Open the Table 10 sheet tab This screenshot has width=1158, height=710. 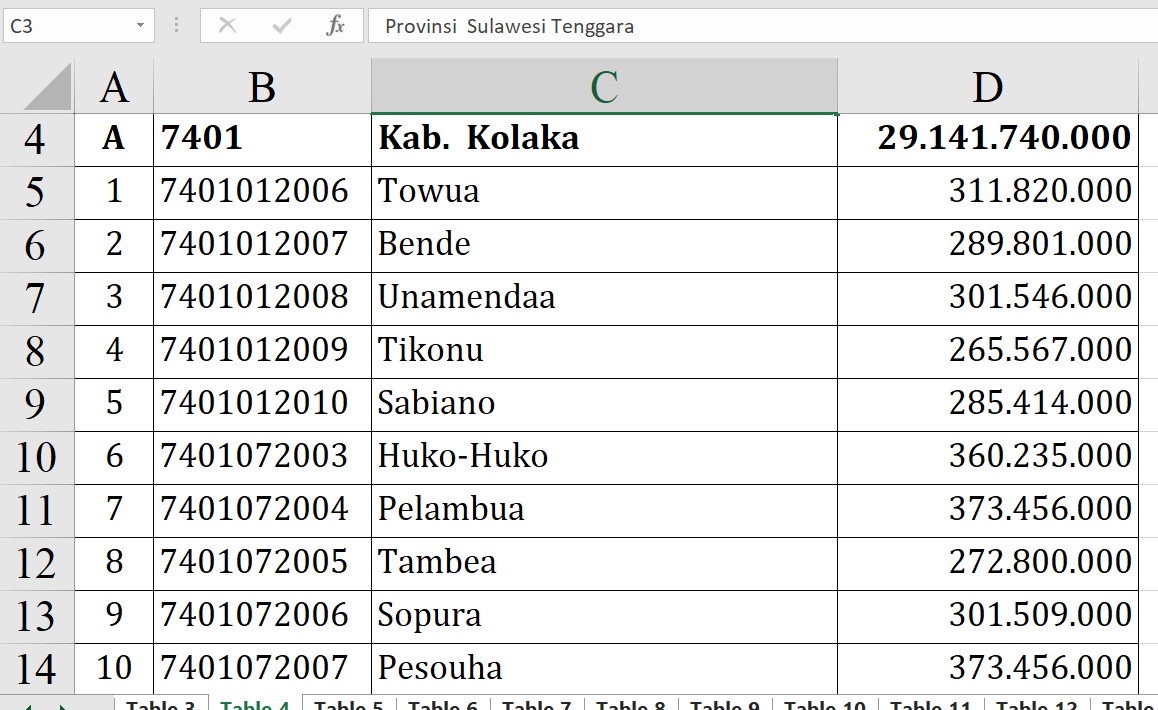(x=824, y=703)
